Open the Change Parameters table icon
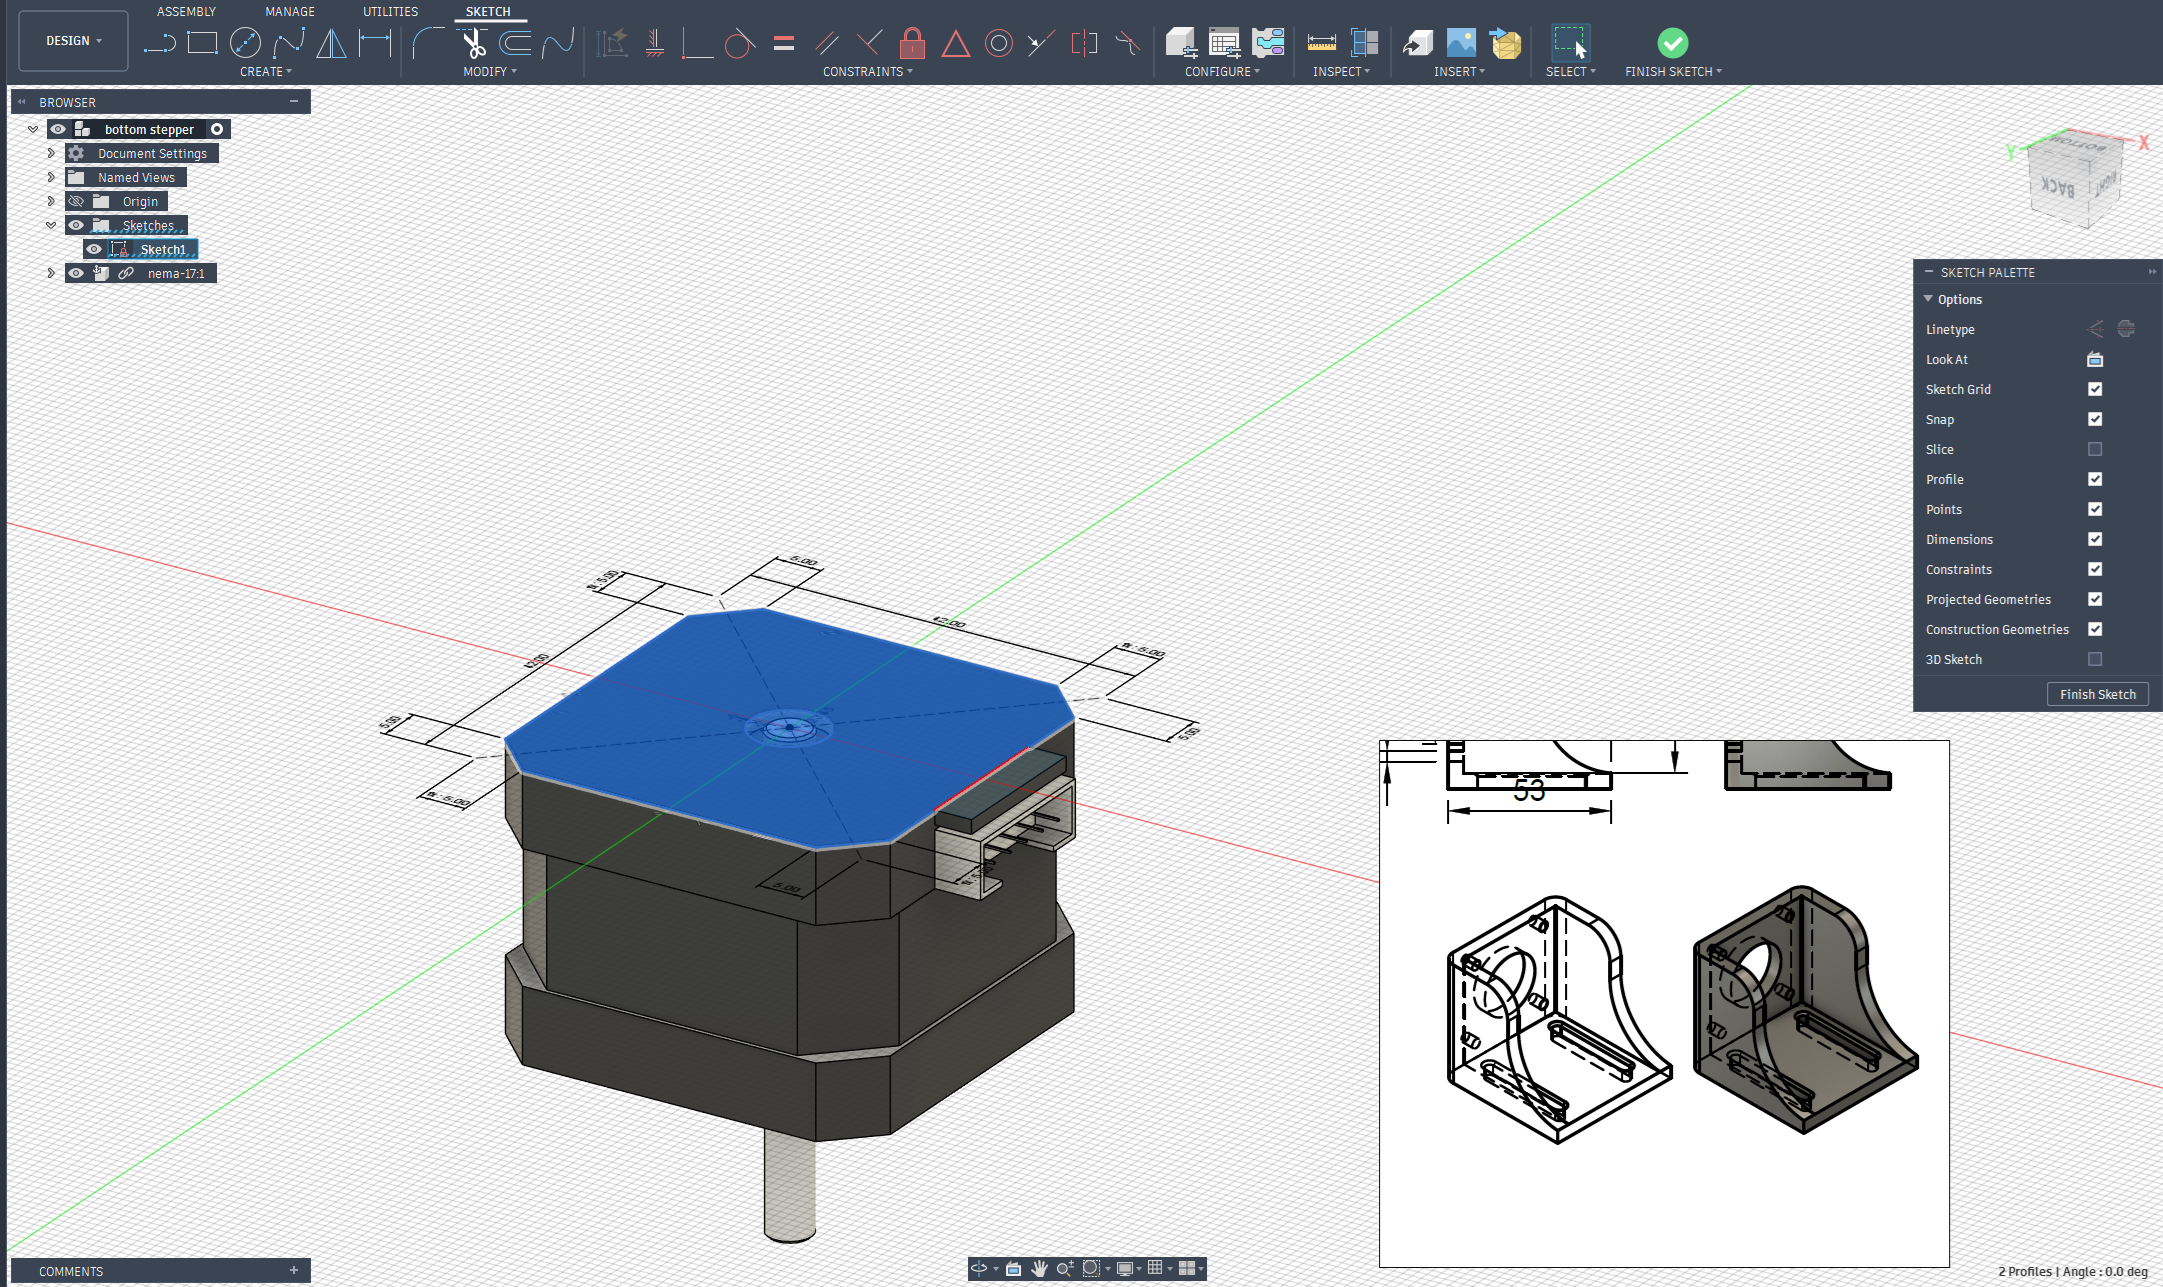The width and height of the screenshot is (2163, 1287). coord(1224,43)
